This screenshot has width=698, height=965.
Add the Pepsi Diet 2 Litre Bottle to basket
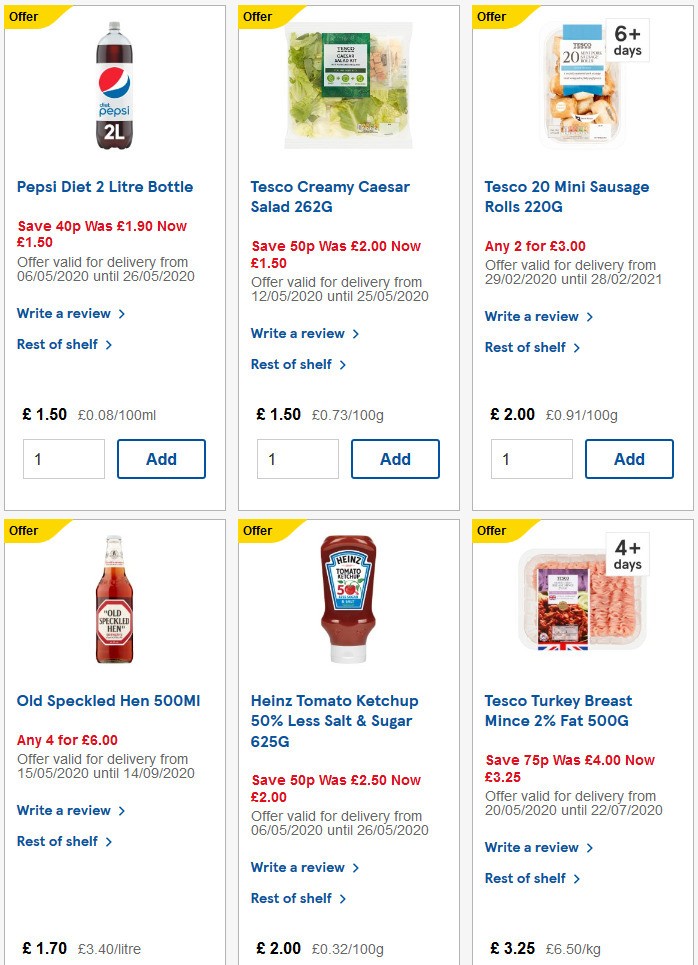point(161,459)
